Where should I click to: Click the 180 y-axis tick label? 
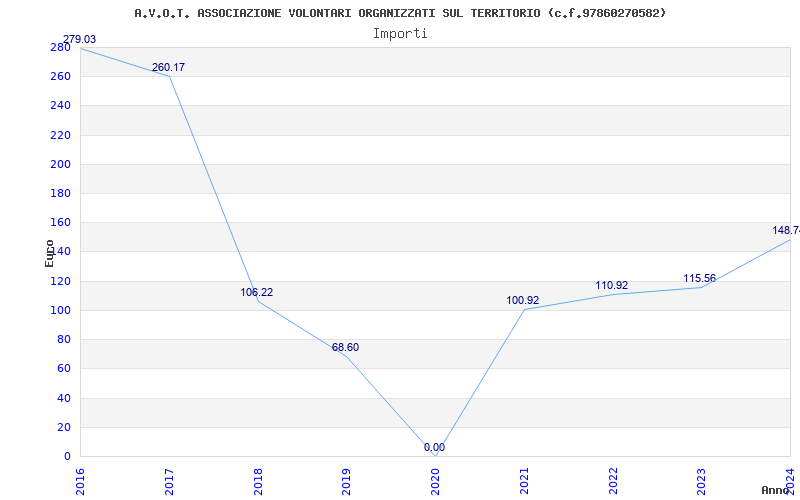click(60, 193)
